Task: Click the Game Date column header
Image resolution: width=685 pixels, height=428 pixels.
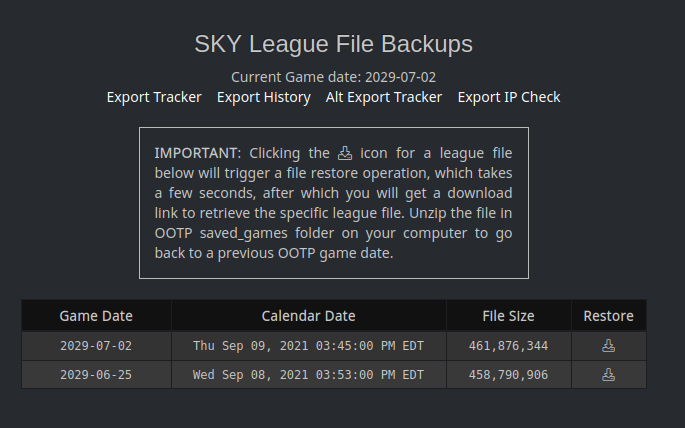Action: tap(96, 316)
